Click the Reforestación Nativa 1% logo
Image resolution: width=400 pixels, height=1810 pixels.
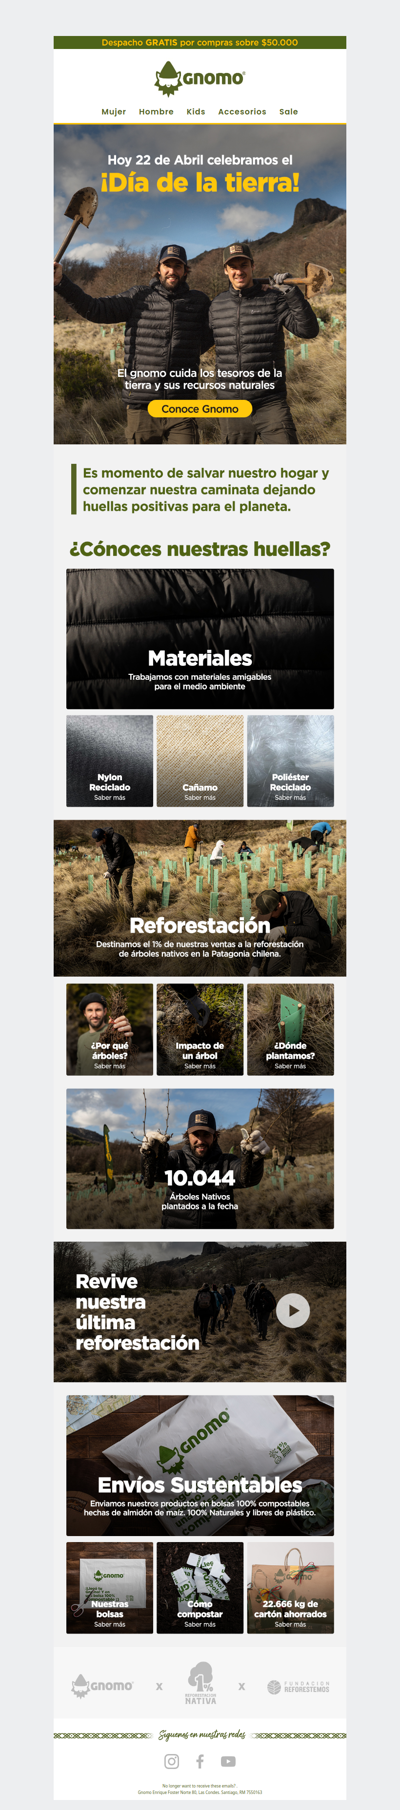coord(200,1683)
